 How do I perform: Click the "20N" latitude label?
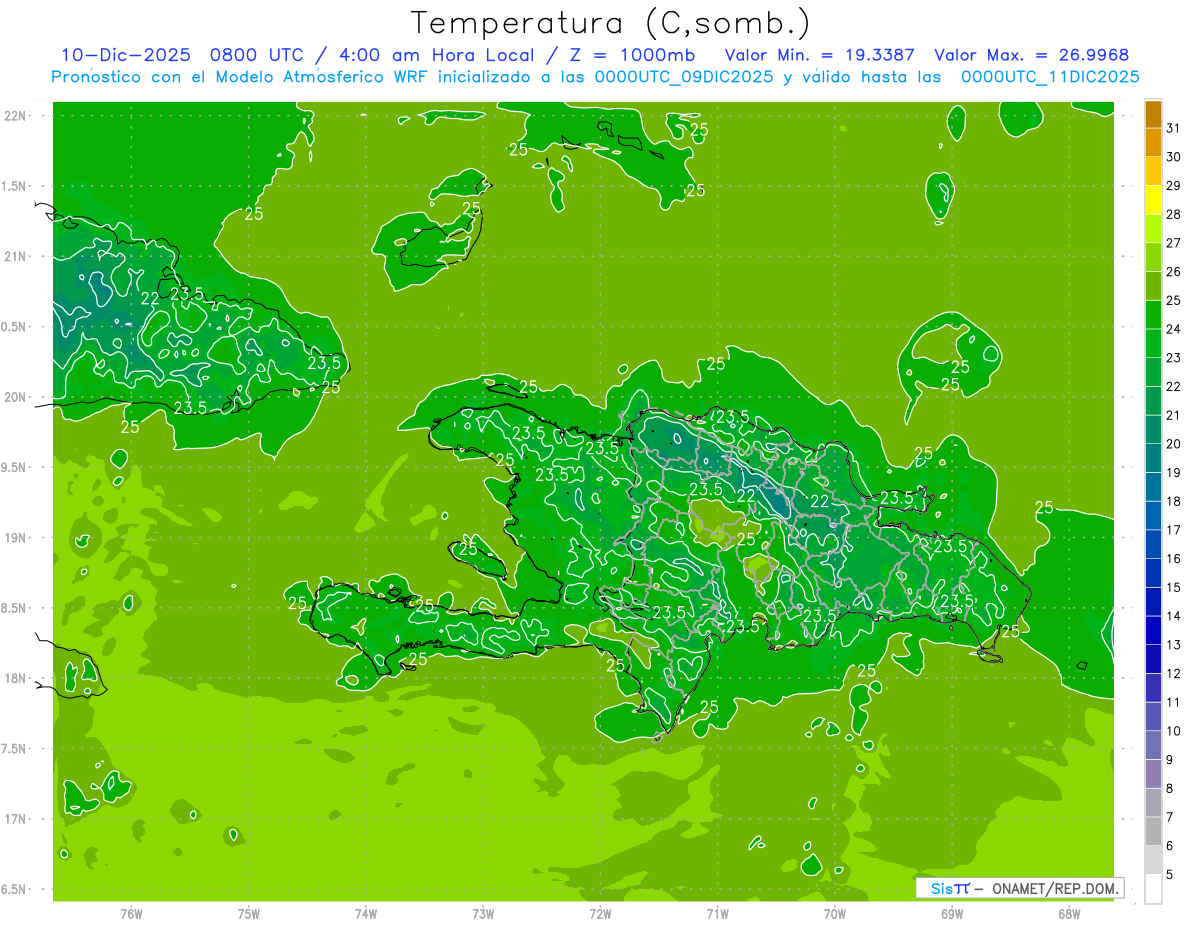[16, 397]
